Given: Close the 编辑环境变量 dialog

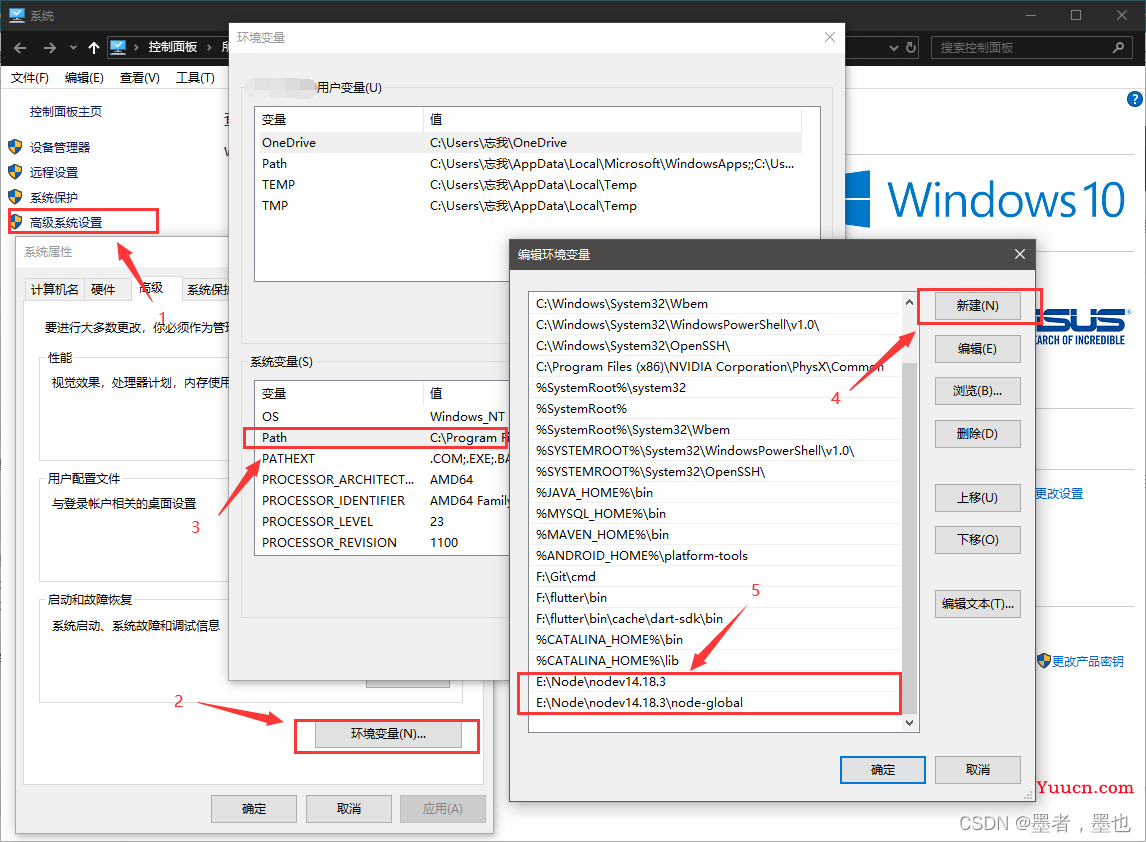Looking at the screenshot, I should pyautogui.click(x=1020, y=254).
